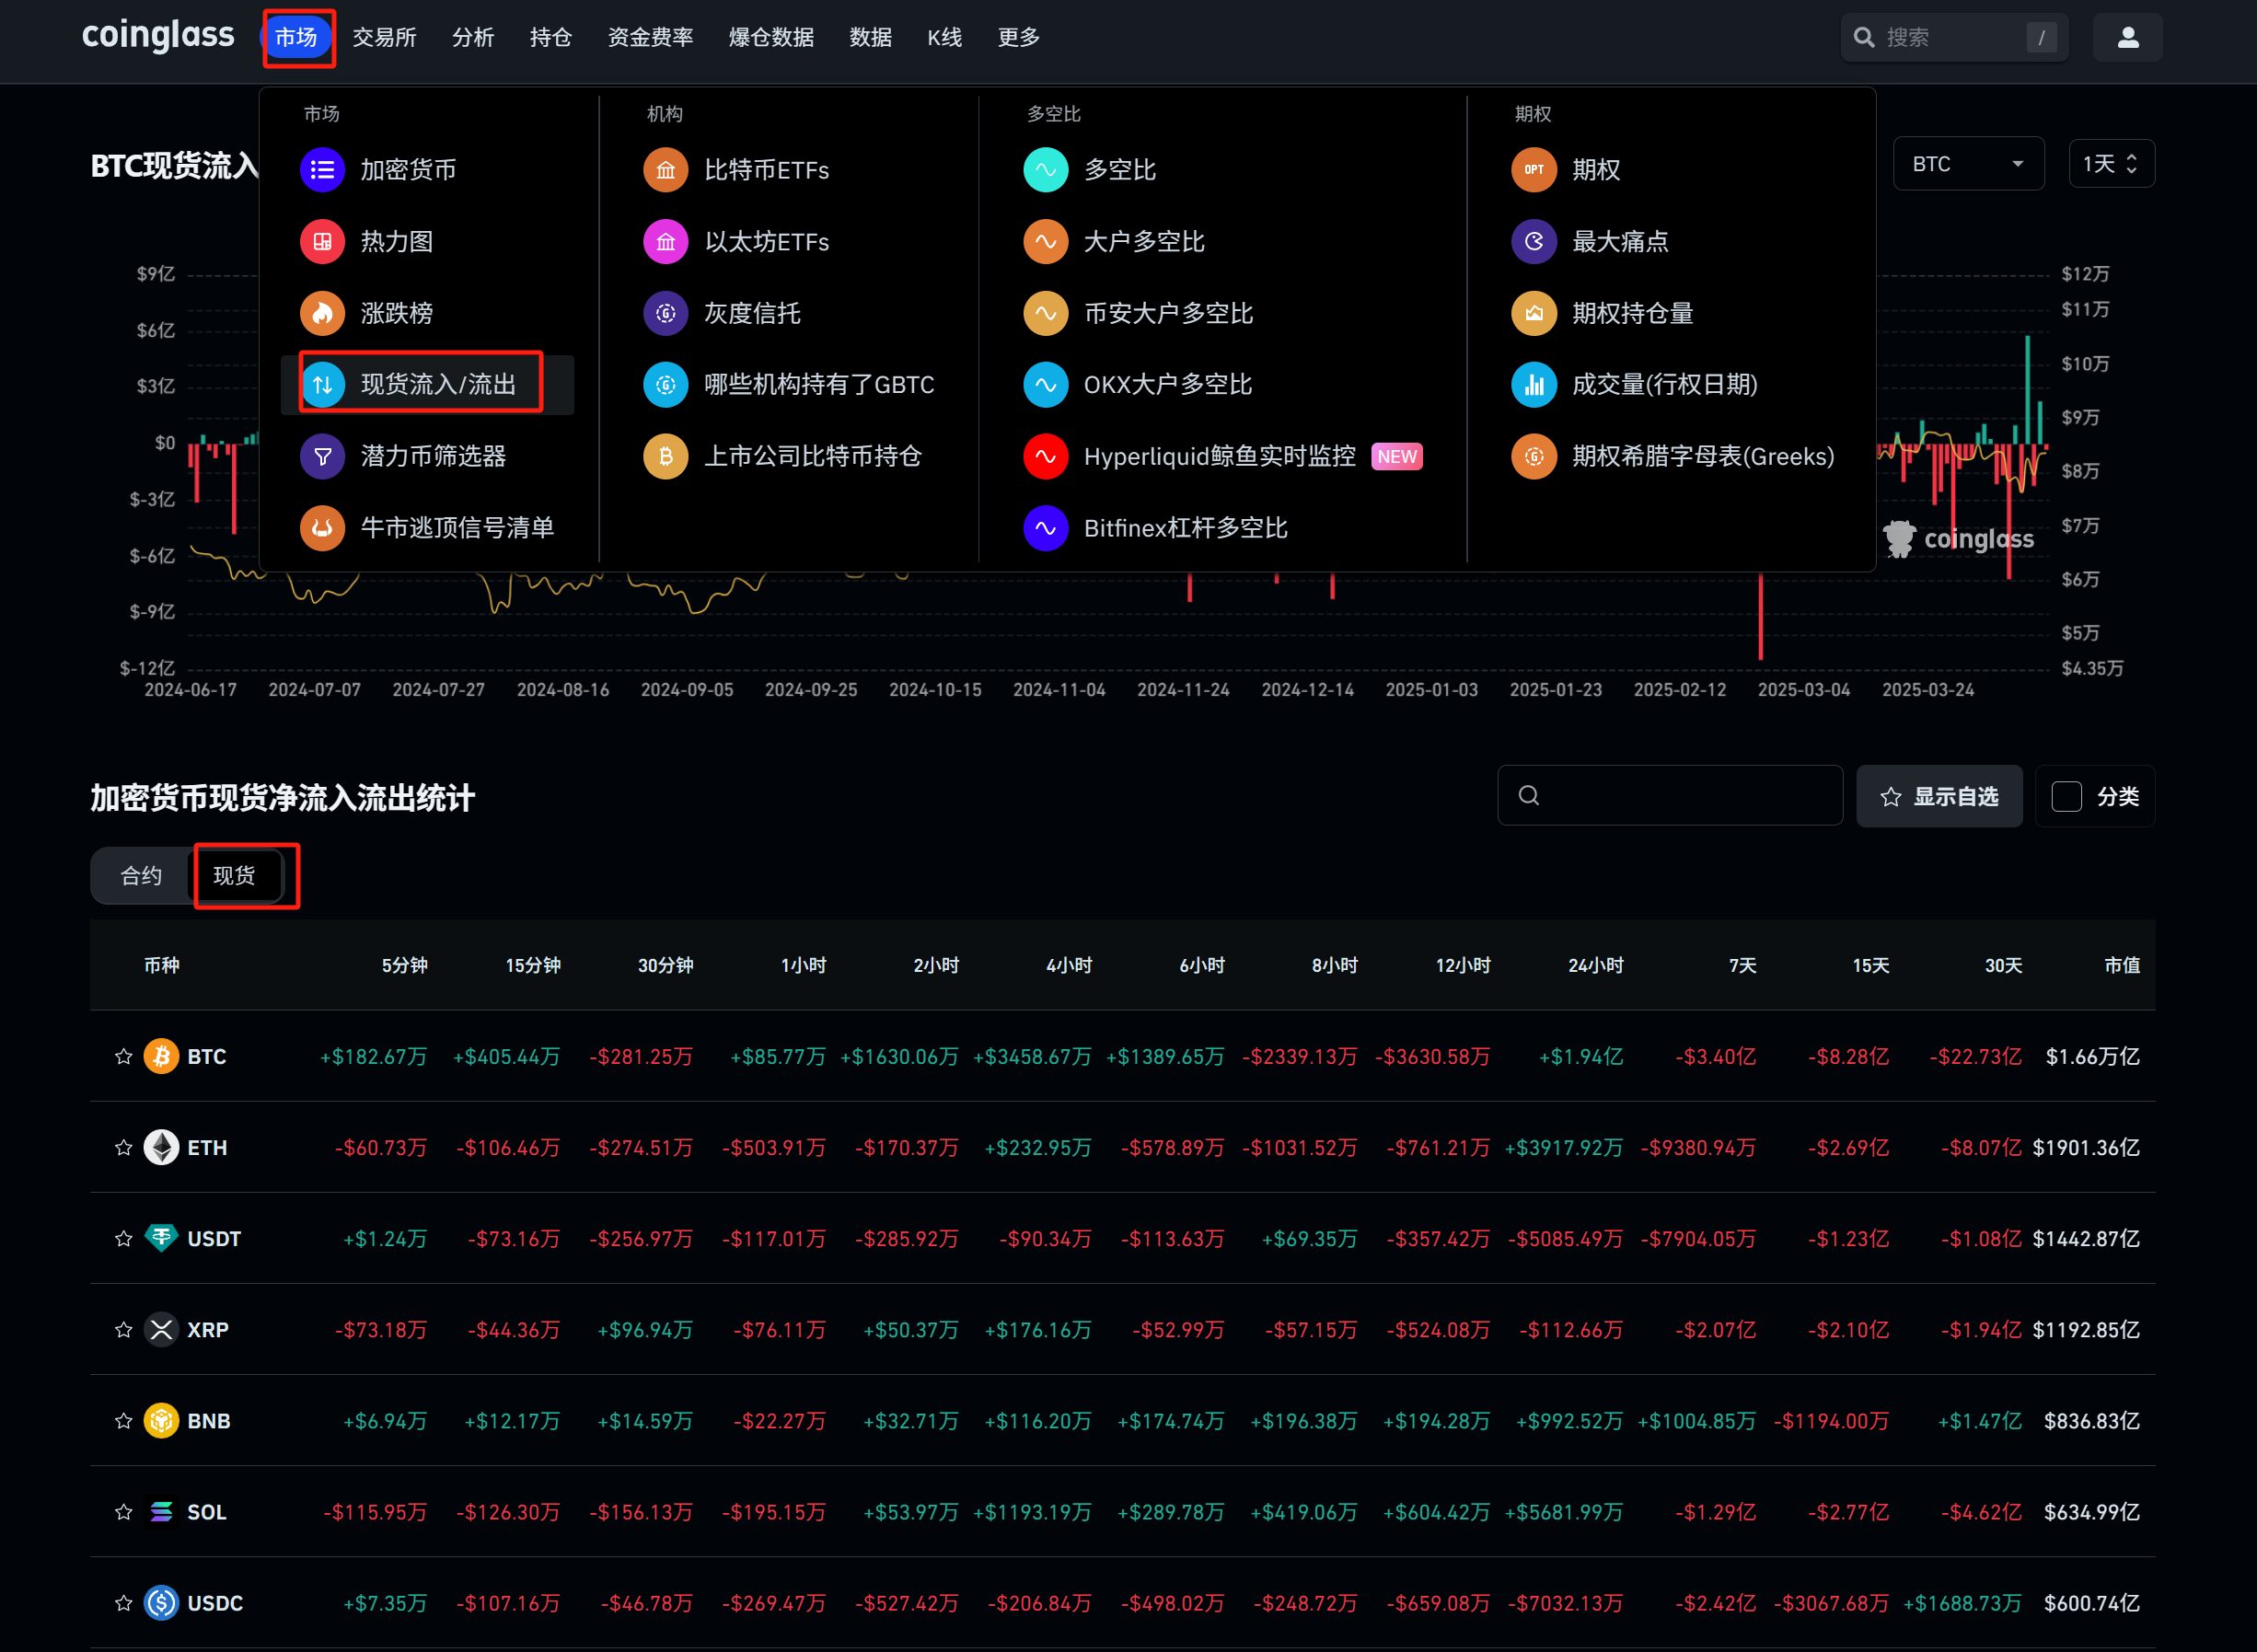
Task: Open 热力图 heatmap icon
Action: pyautogui.click(x=322, y=242)
